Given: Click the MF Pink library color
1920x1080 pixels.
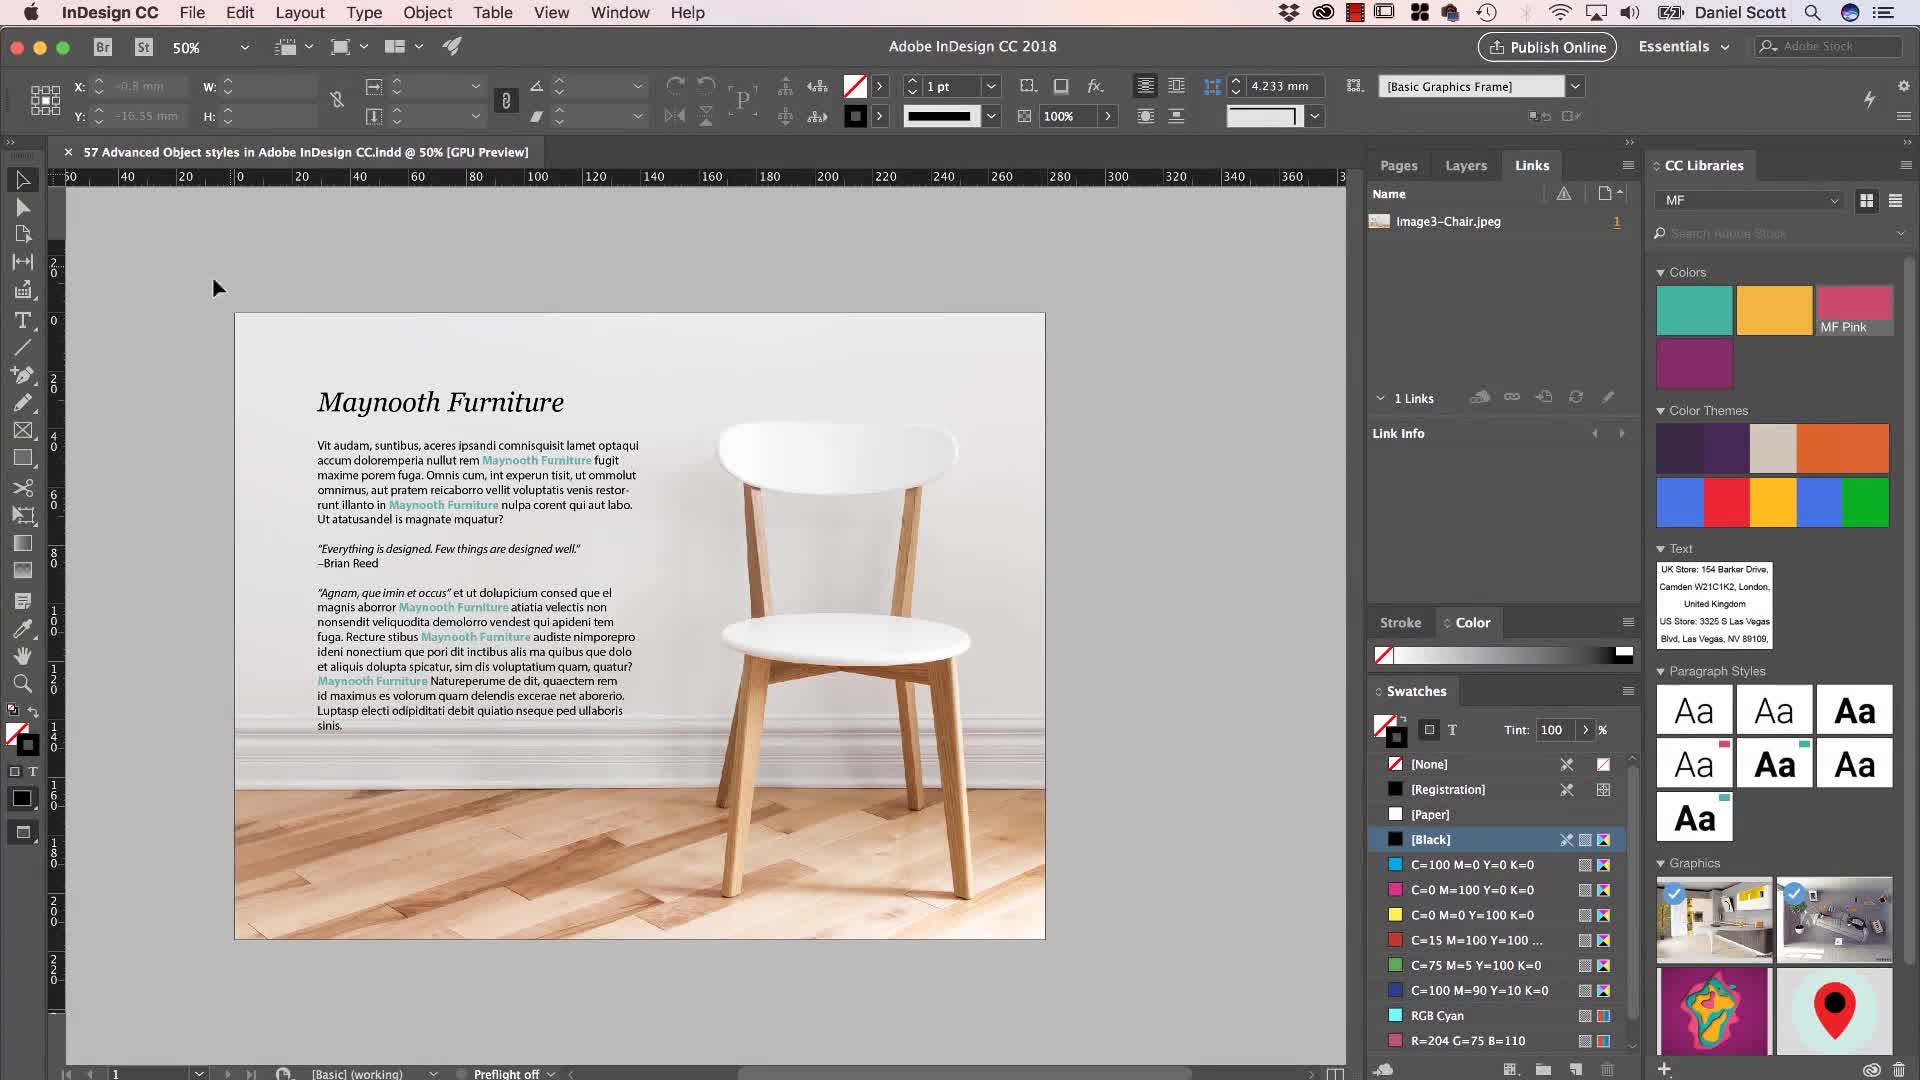Looking at the screenshot, I should pyautogui.click(x=1854, y=310).
